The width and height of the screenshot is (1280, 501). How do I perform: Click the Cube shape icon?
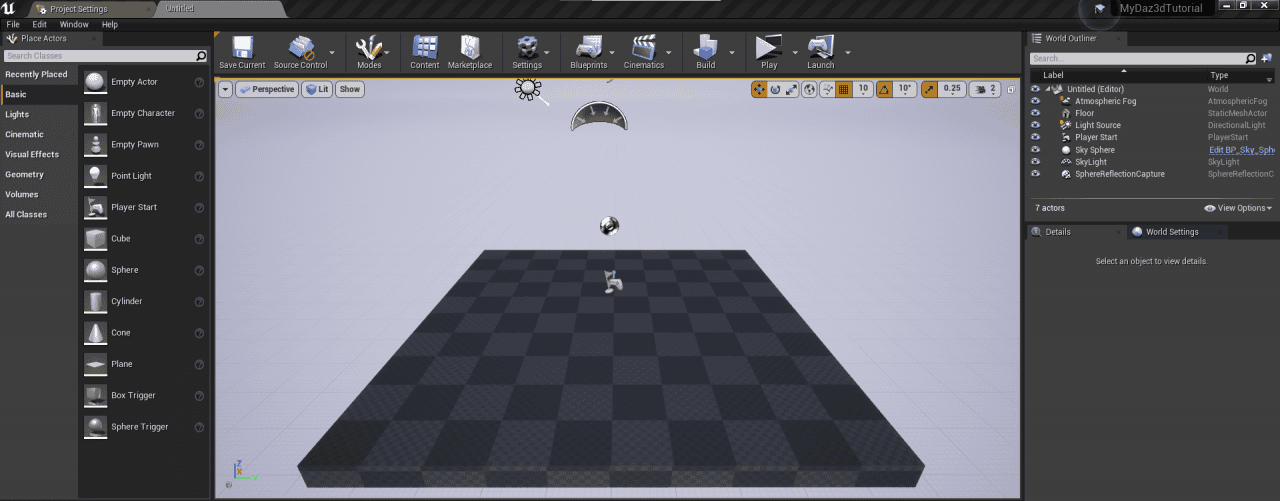pos(95,239)
